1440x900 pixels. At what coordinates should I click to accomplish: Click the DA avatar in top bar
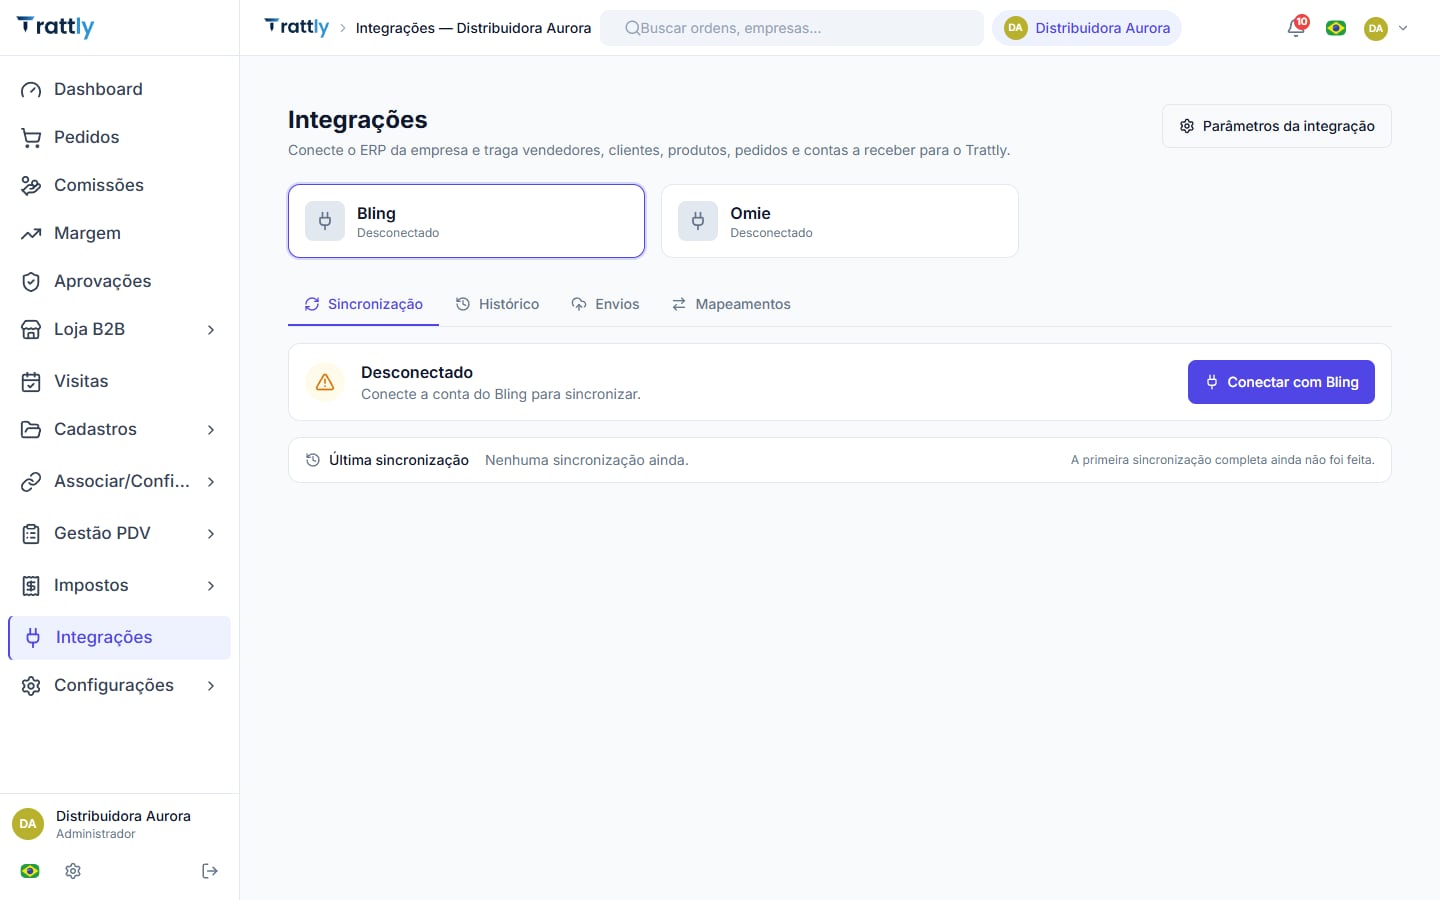[x=1376, y=28]
